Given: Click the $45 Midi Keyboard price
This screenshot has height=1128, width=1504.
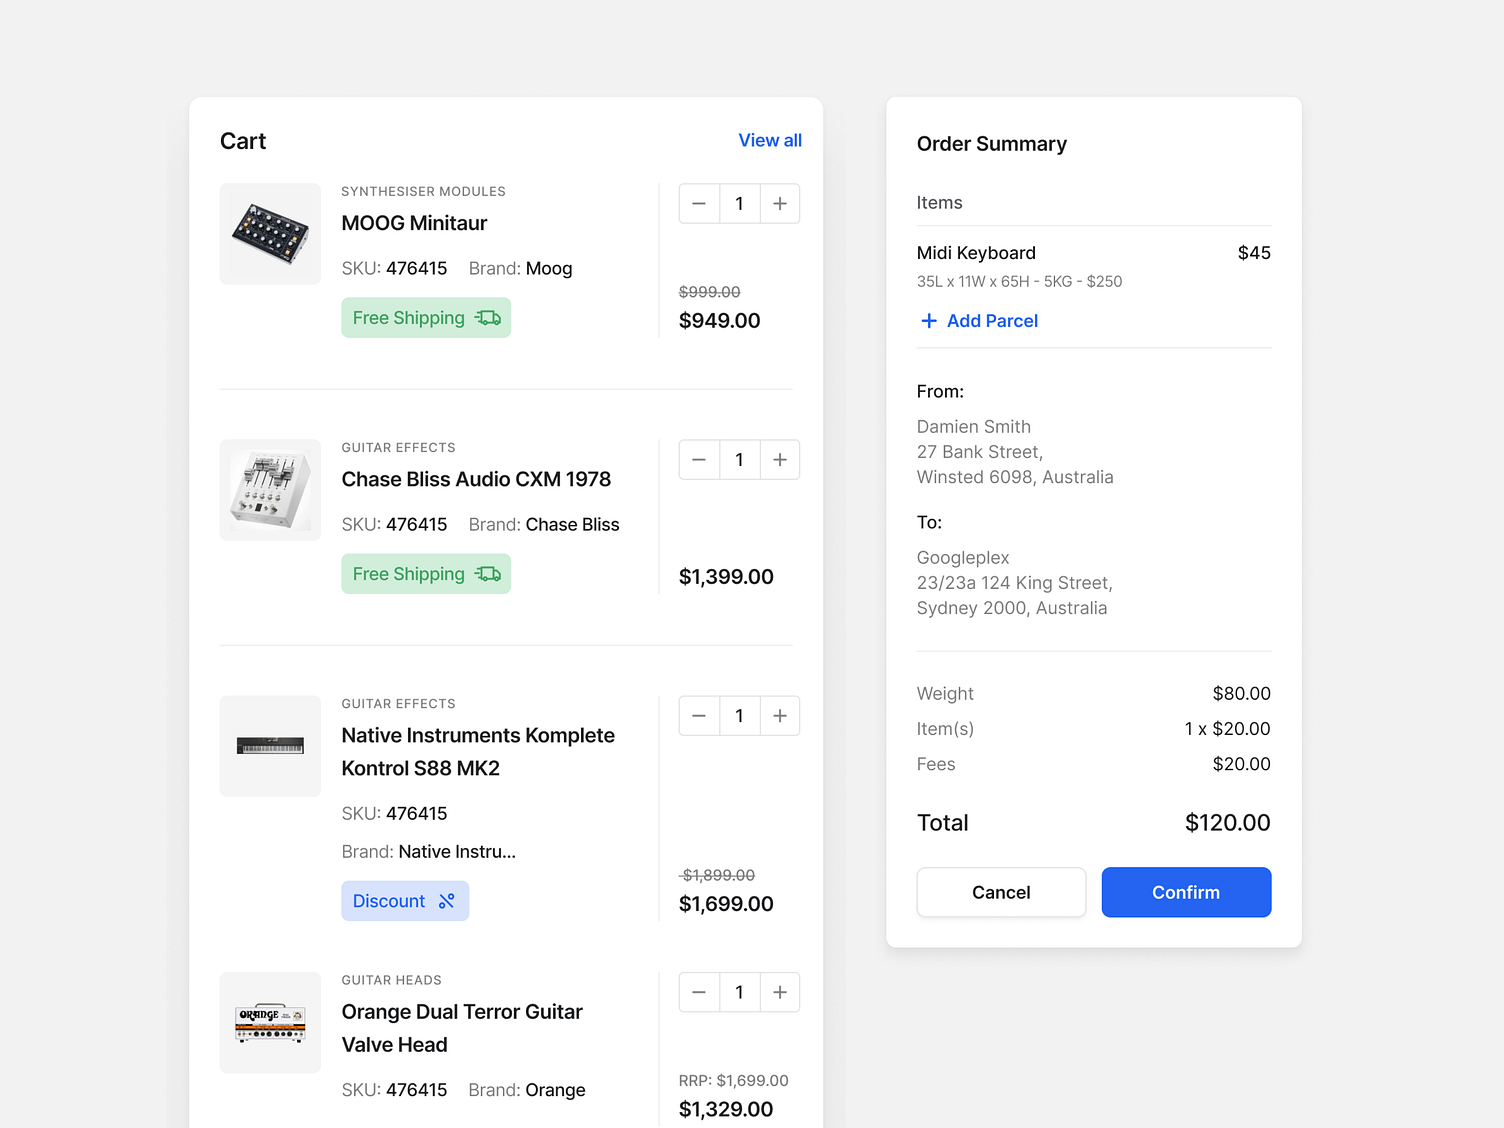Looking at the screenshot, I should tap(1254, 253).
